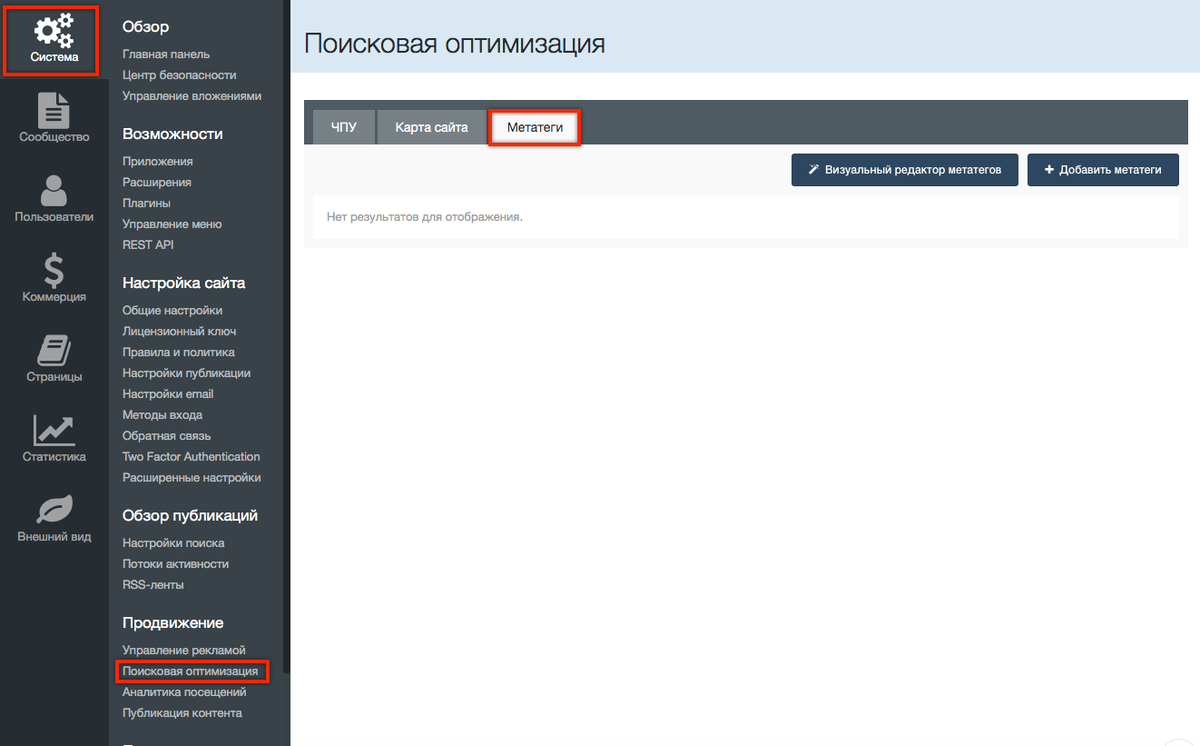The image size is (1200, 746).
Task: Open Поисковая оптимизация link
Action: click(190, 671)
